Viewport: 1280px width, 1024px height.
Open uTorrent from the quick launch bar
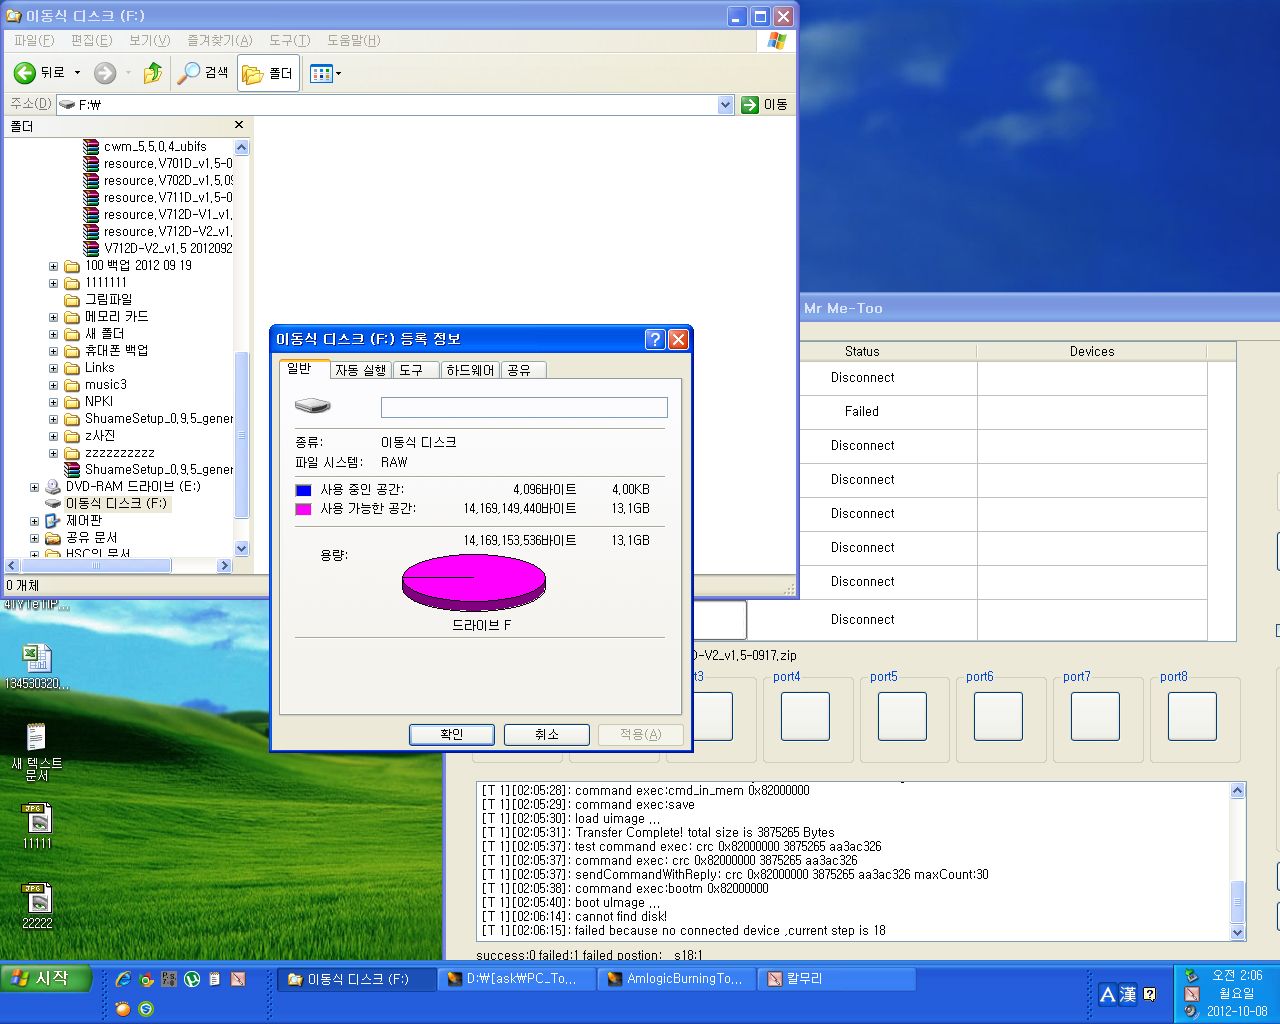click(192, 979)
